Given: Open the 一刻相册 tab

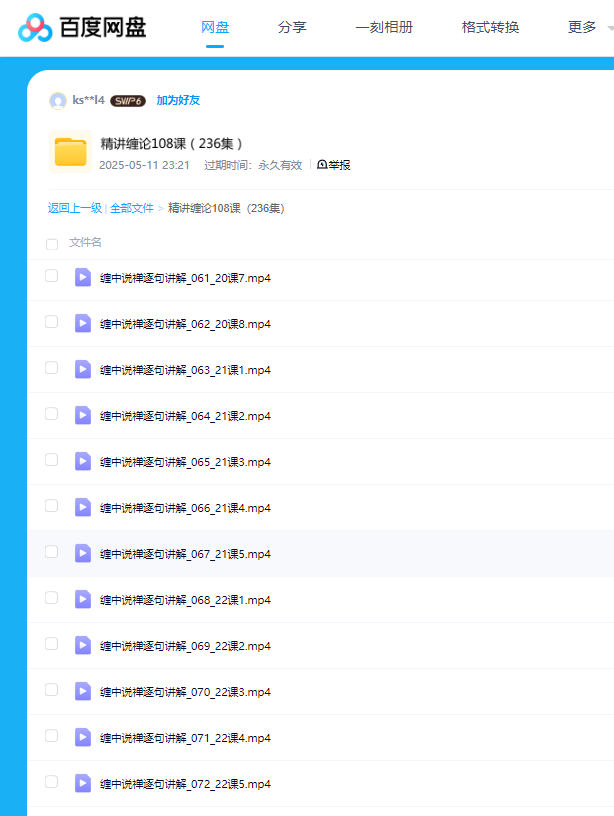Looking at the screenshot, I should click(x=384, y=28).
